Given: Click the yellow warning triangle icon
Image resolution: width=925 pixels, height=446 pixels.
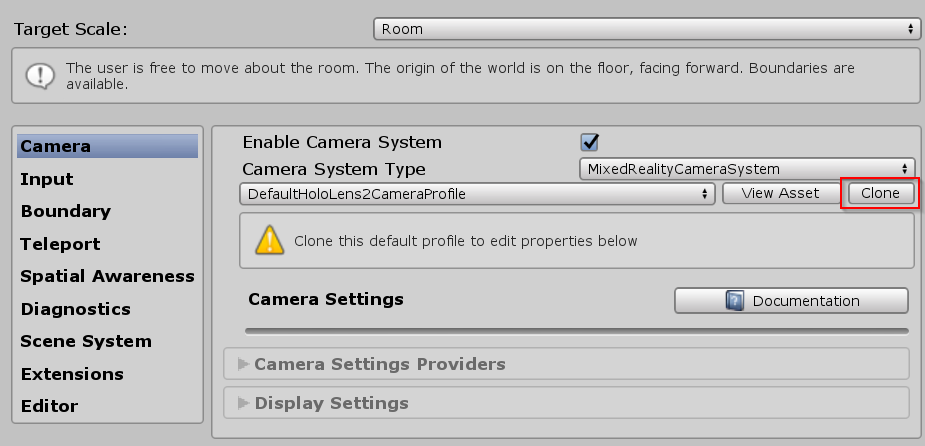Looking at the screenshot, I should pos(270,240).
